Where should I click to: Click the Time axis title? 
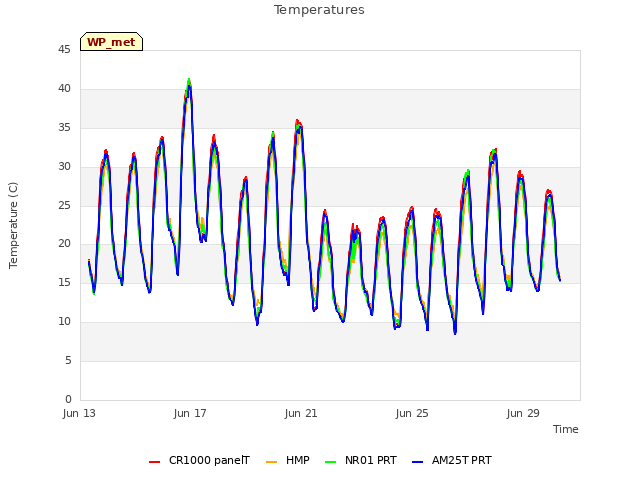(x=566, y=429)
